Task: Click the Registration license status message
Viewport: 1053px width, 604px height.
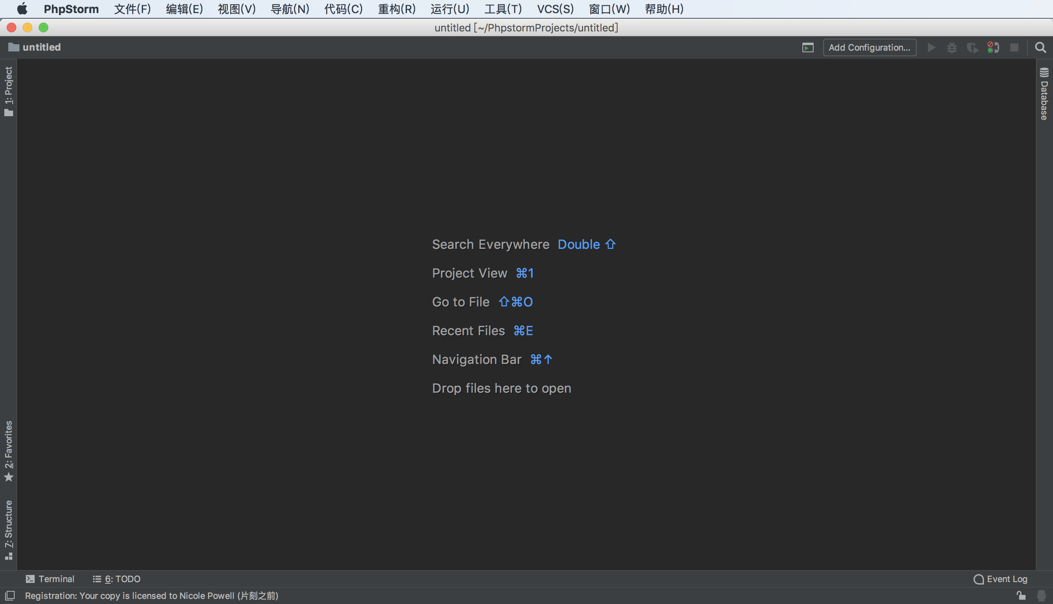Action: (x=152, y=596)
